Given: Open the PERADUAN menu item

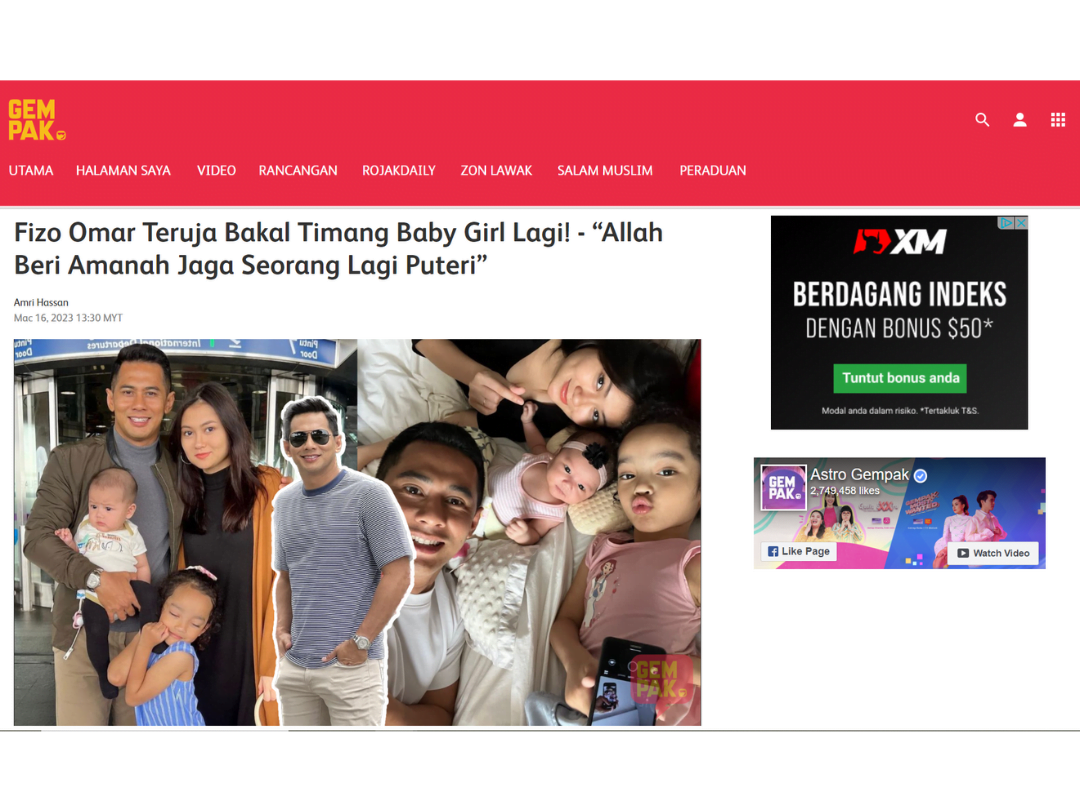Looking at the screenshot, I should coord(713,170).
